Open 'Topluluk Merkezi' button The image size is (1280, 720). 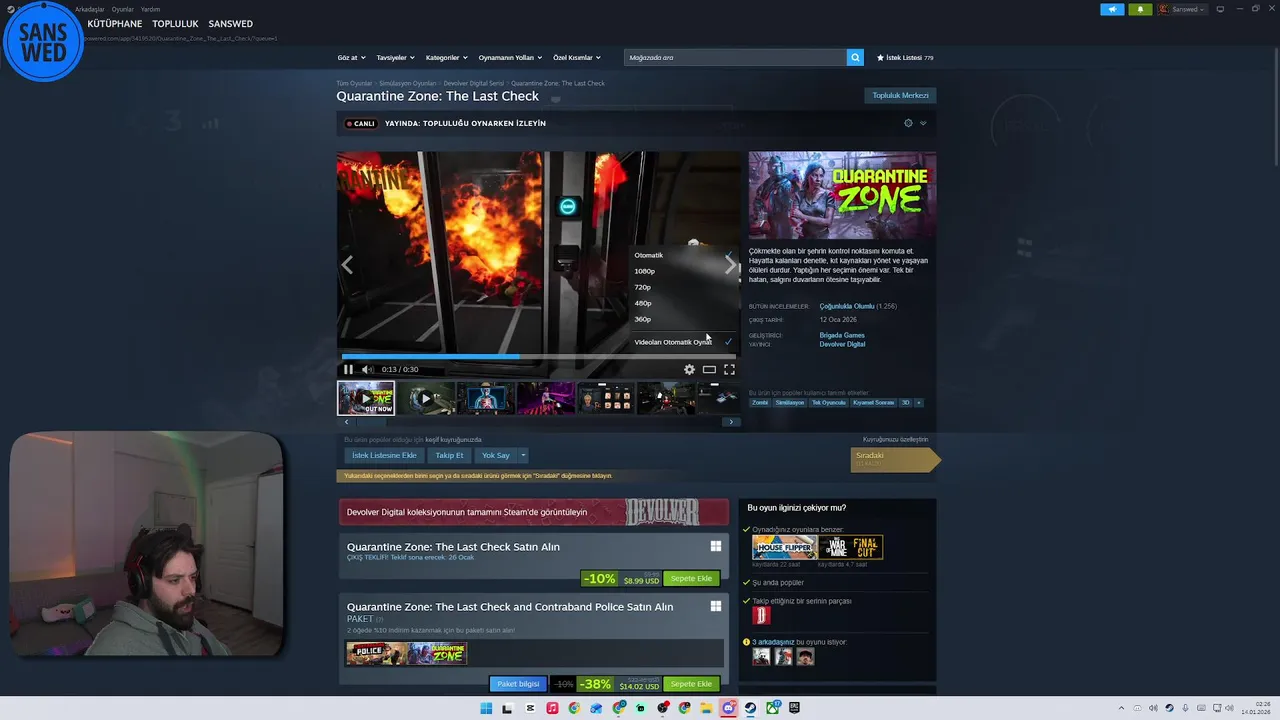point(900,96)
